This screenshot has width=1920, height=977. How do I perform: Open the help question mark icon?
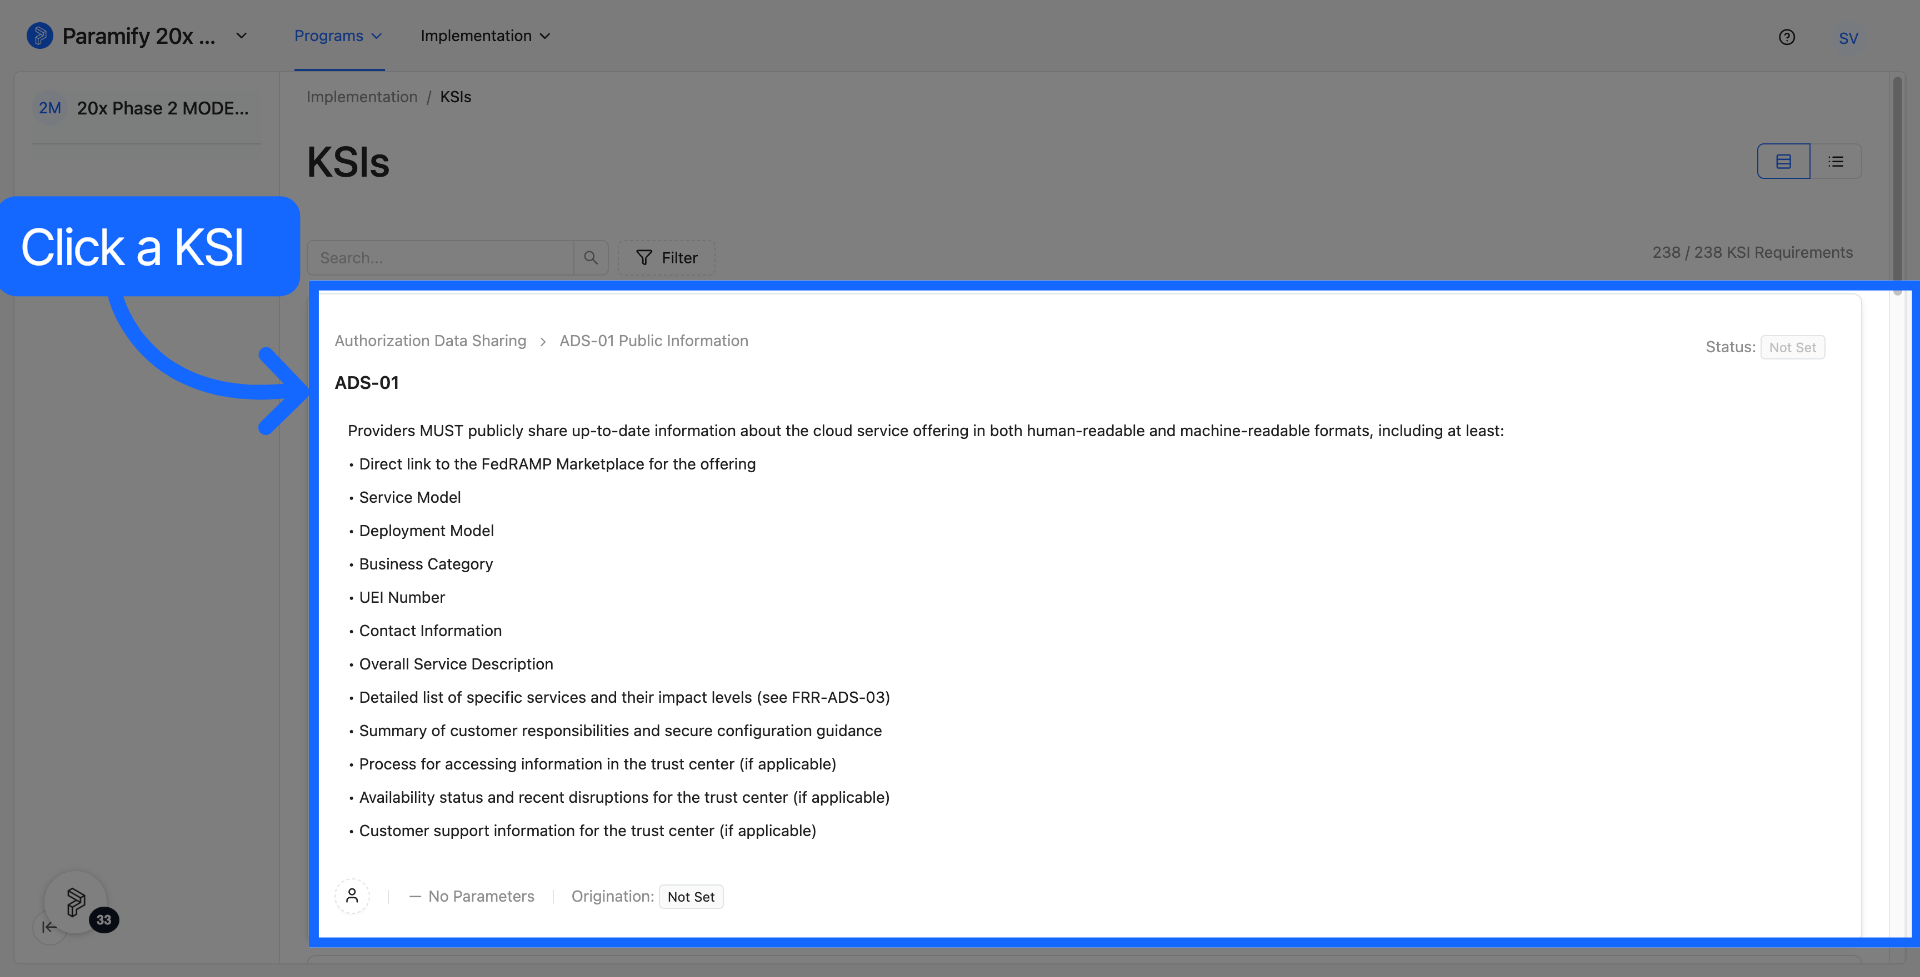pyautogui.click(x=1787, y=37)
